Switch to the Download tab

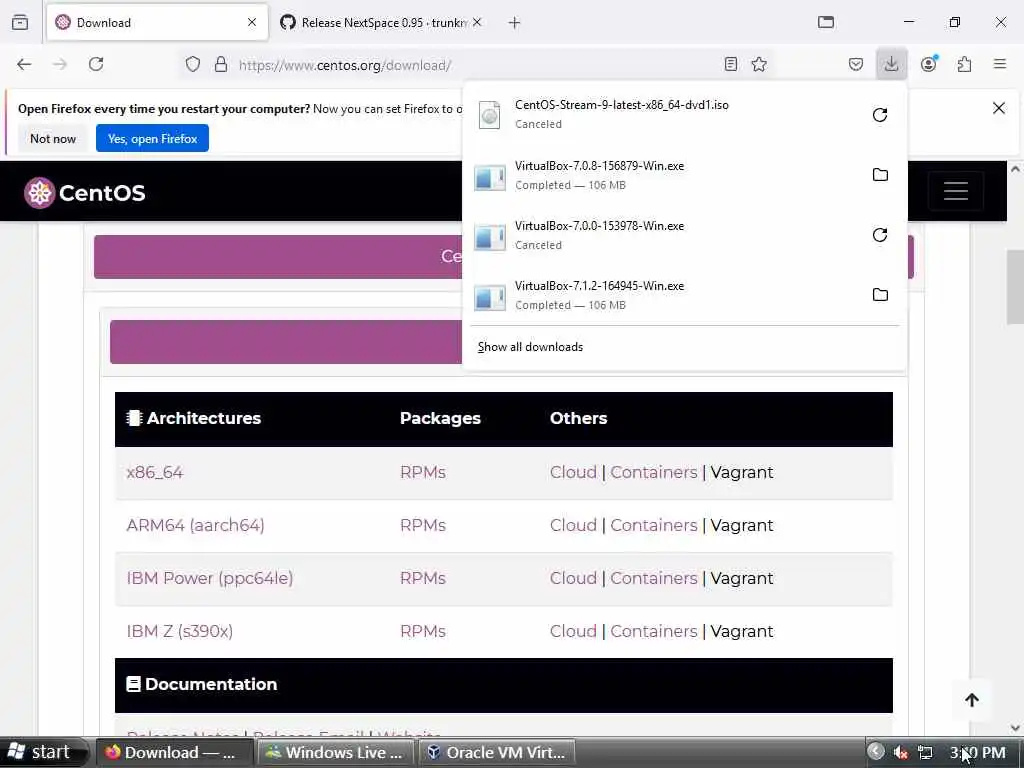[x=157, y=23]
